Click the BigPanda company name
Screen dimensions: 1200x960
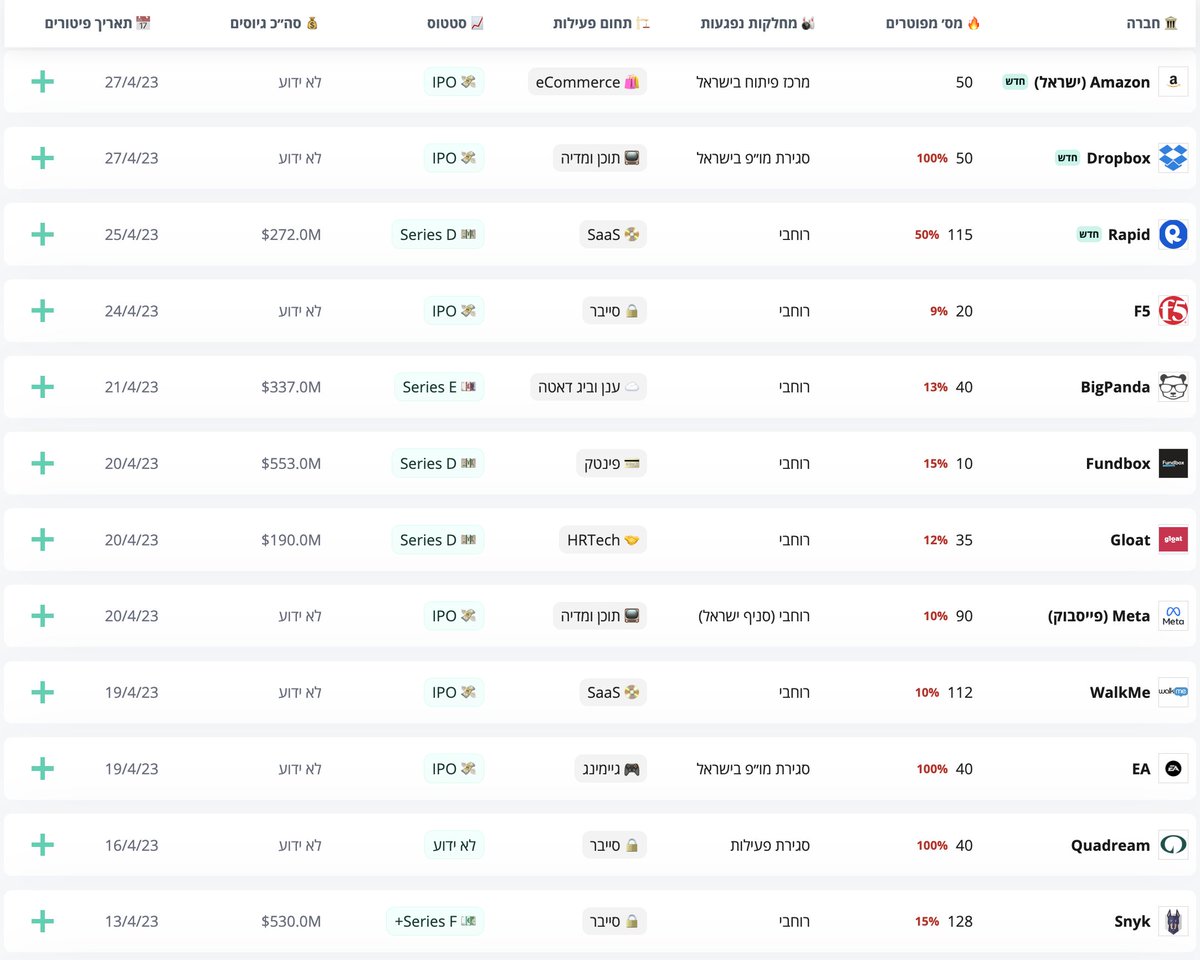click(1115, 387)
